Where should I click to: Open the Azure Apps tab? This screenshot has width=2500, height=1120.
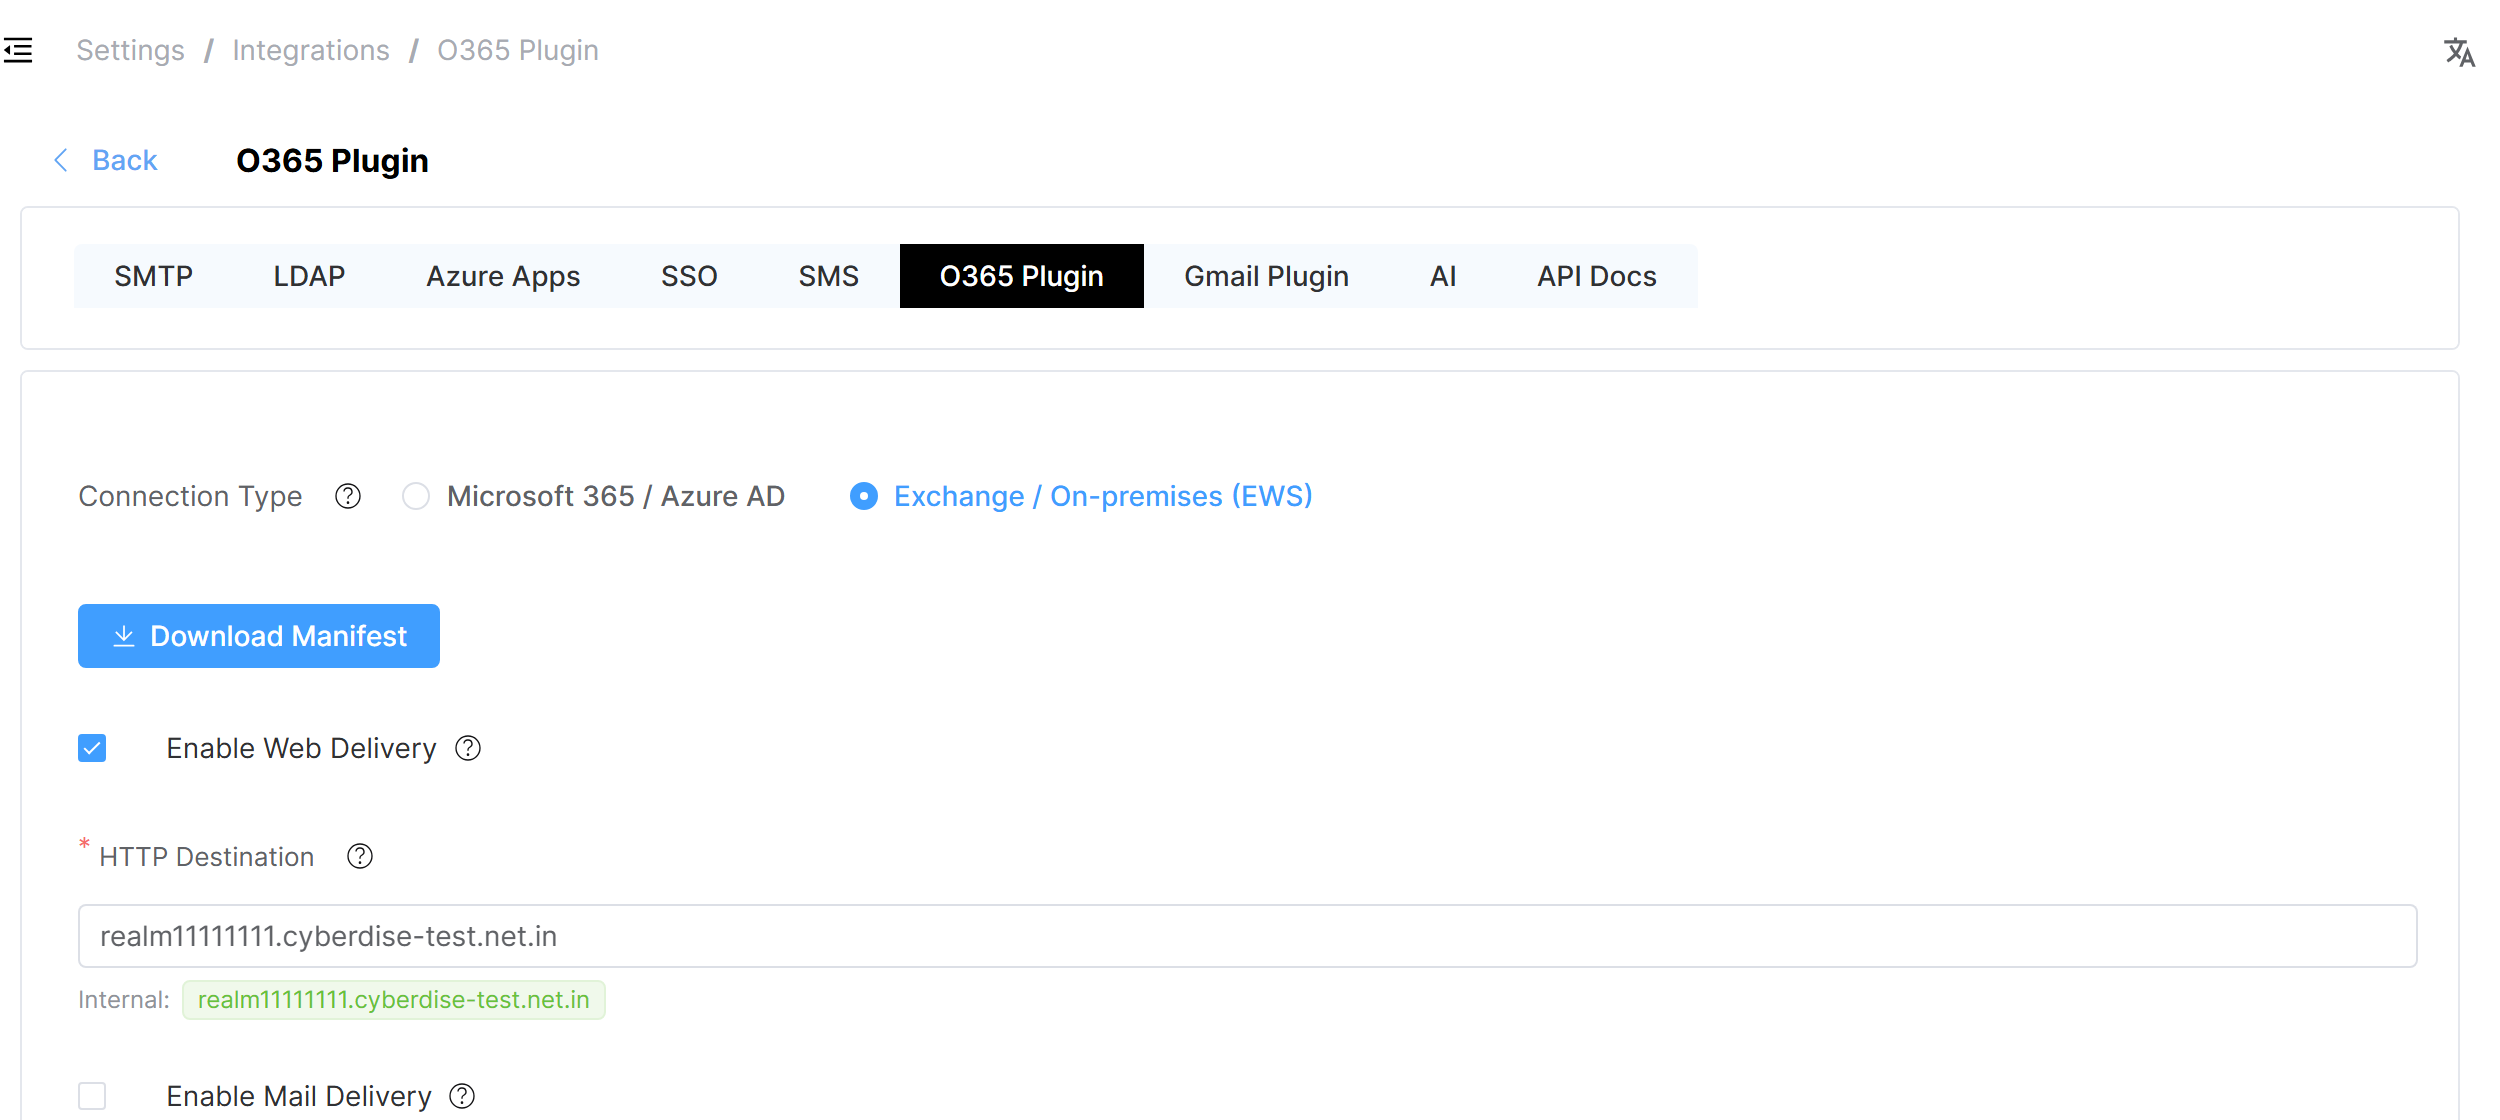point(503,276)
